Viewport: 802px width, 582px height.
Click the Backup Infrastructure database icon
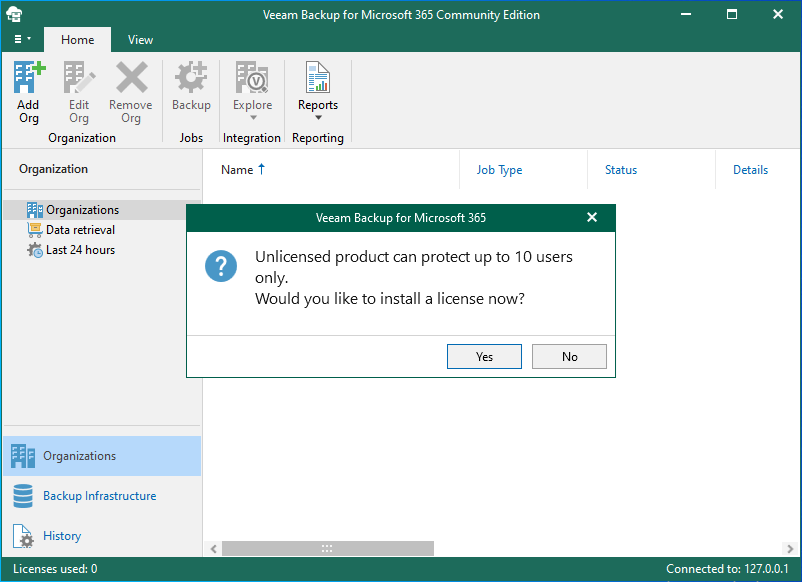click(23, 496)
